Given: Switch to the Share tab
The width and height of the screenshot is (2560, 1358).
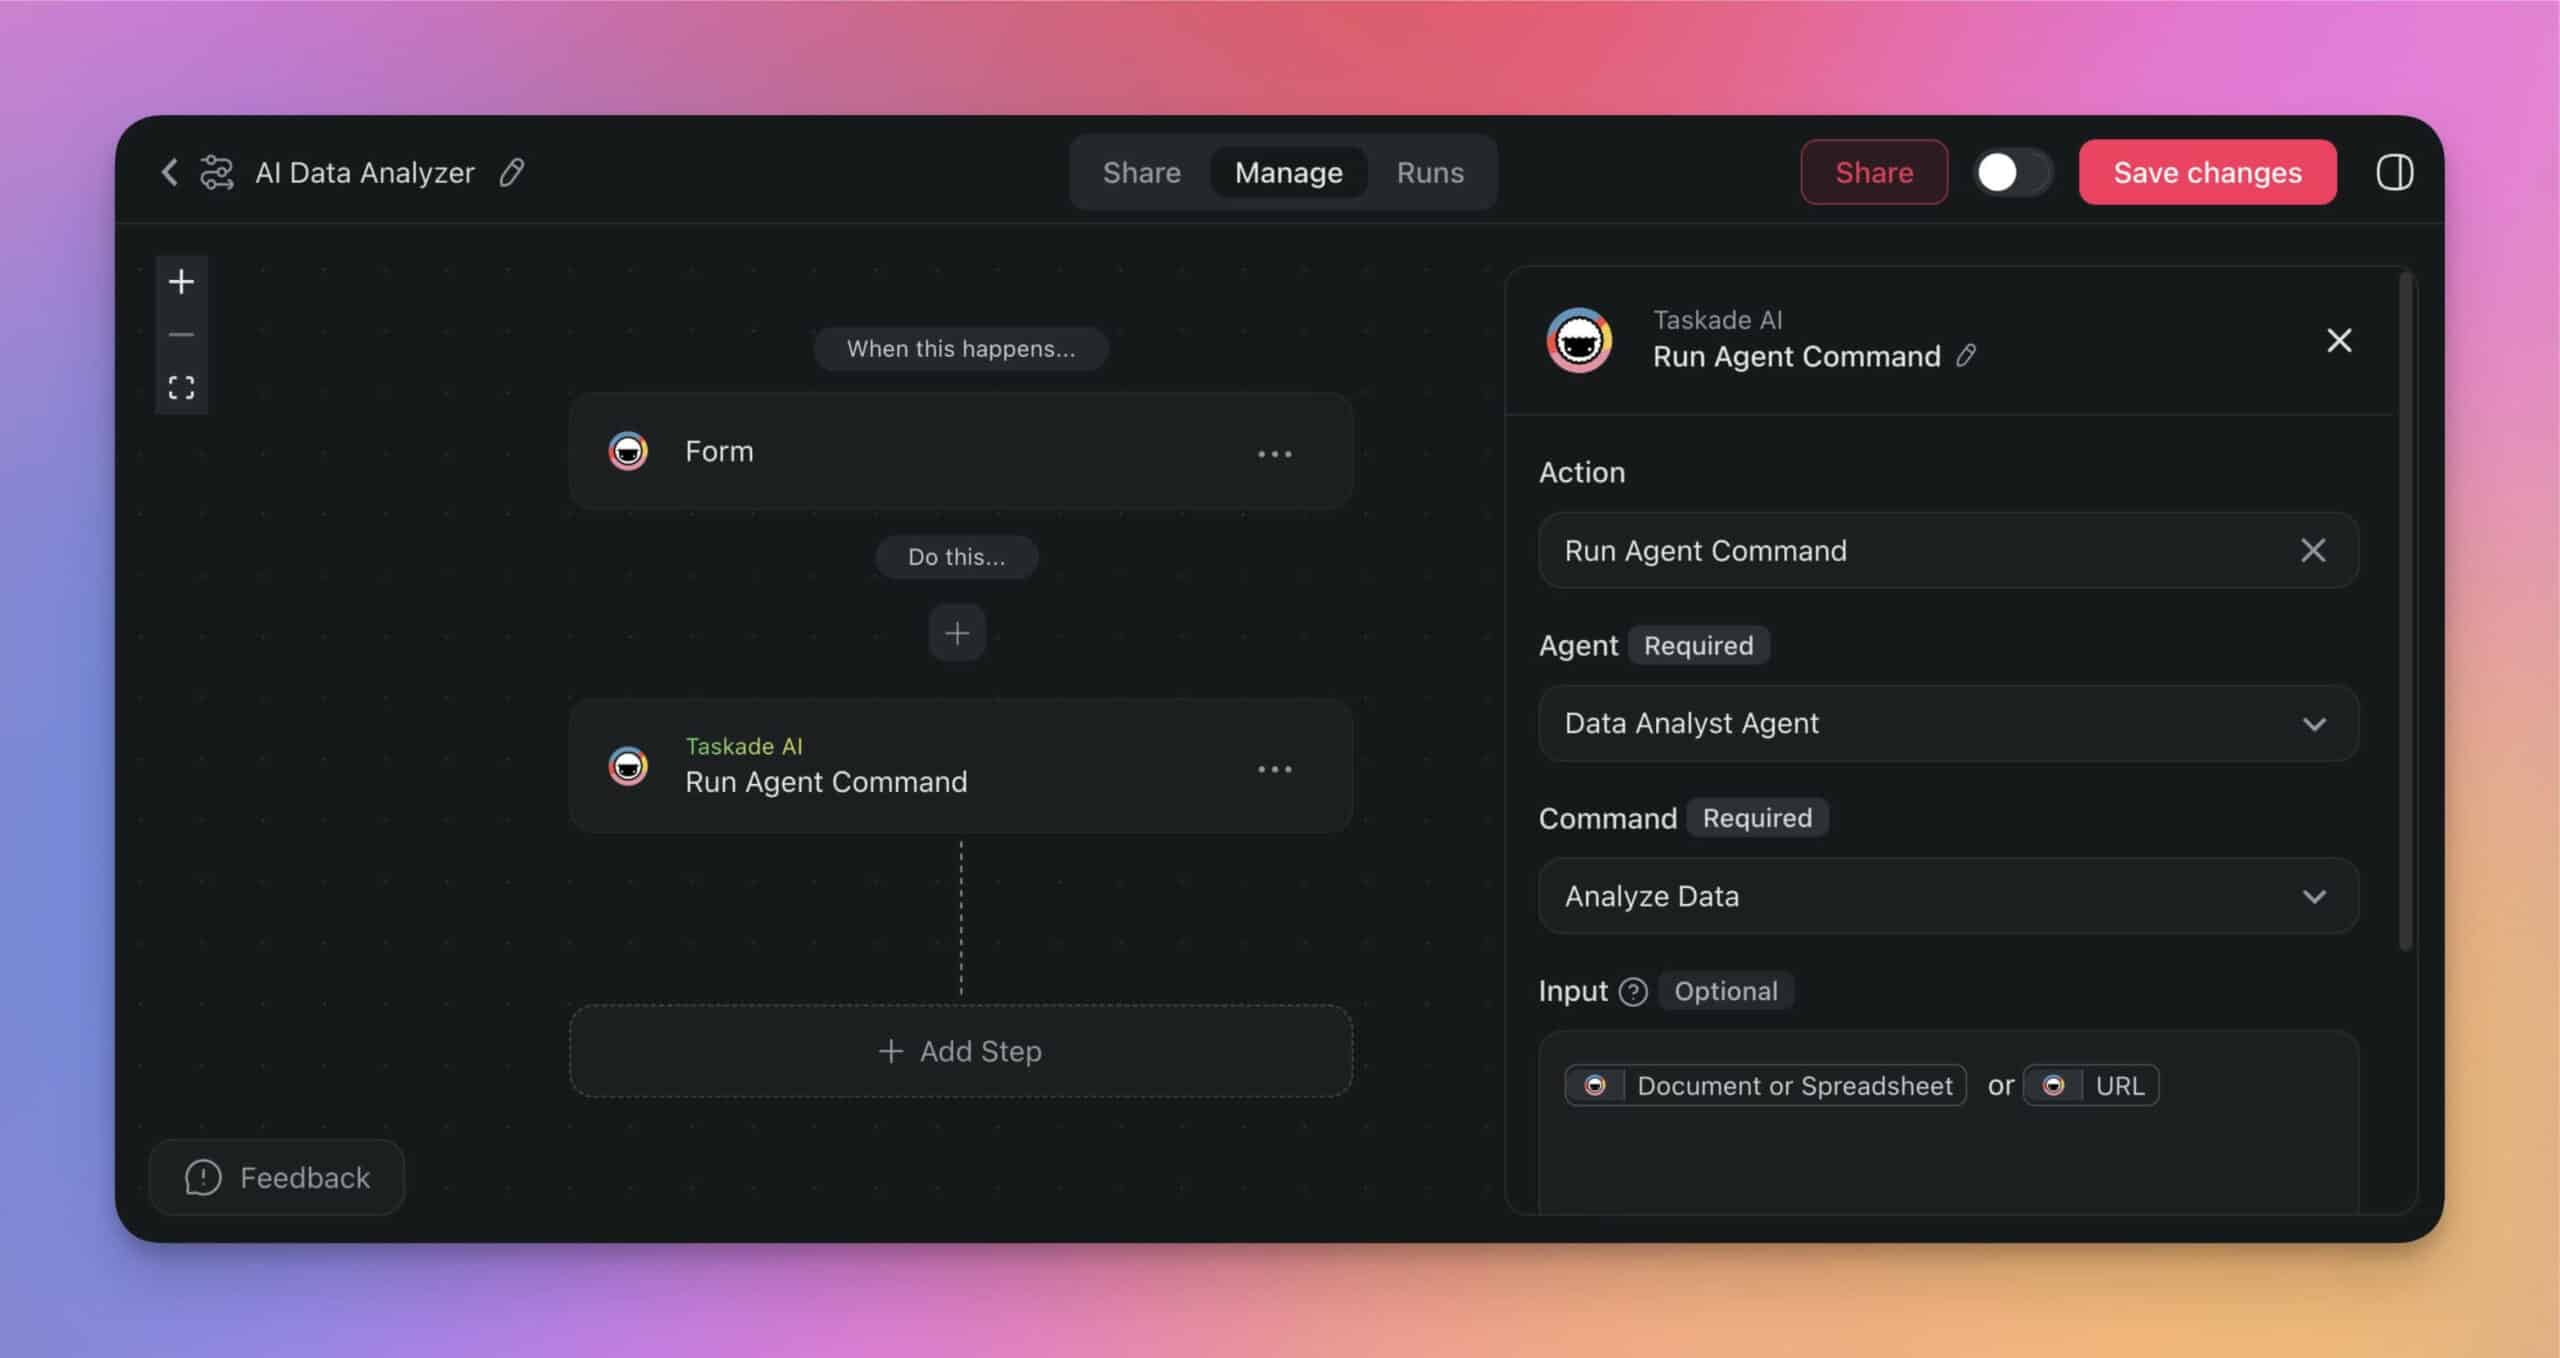Looking at the screenshot, I should pos(1143,173).
